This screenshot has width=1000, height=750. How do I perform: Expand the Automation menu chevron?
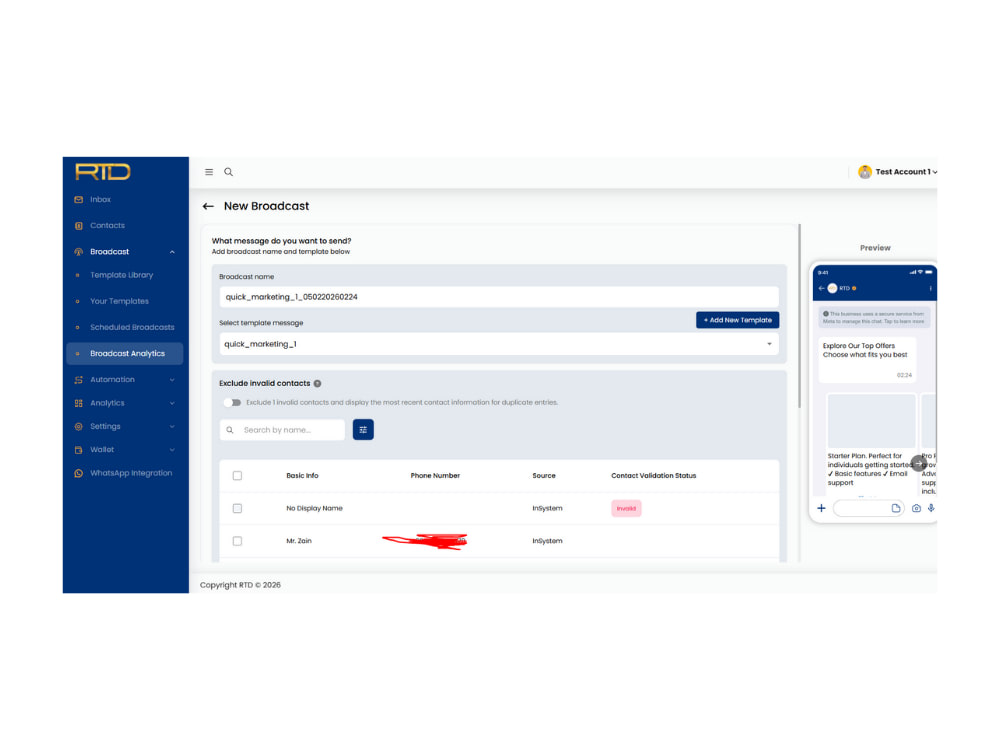pyautogui.click(x=172, y=380)
